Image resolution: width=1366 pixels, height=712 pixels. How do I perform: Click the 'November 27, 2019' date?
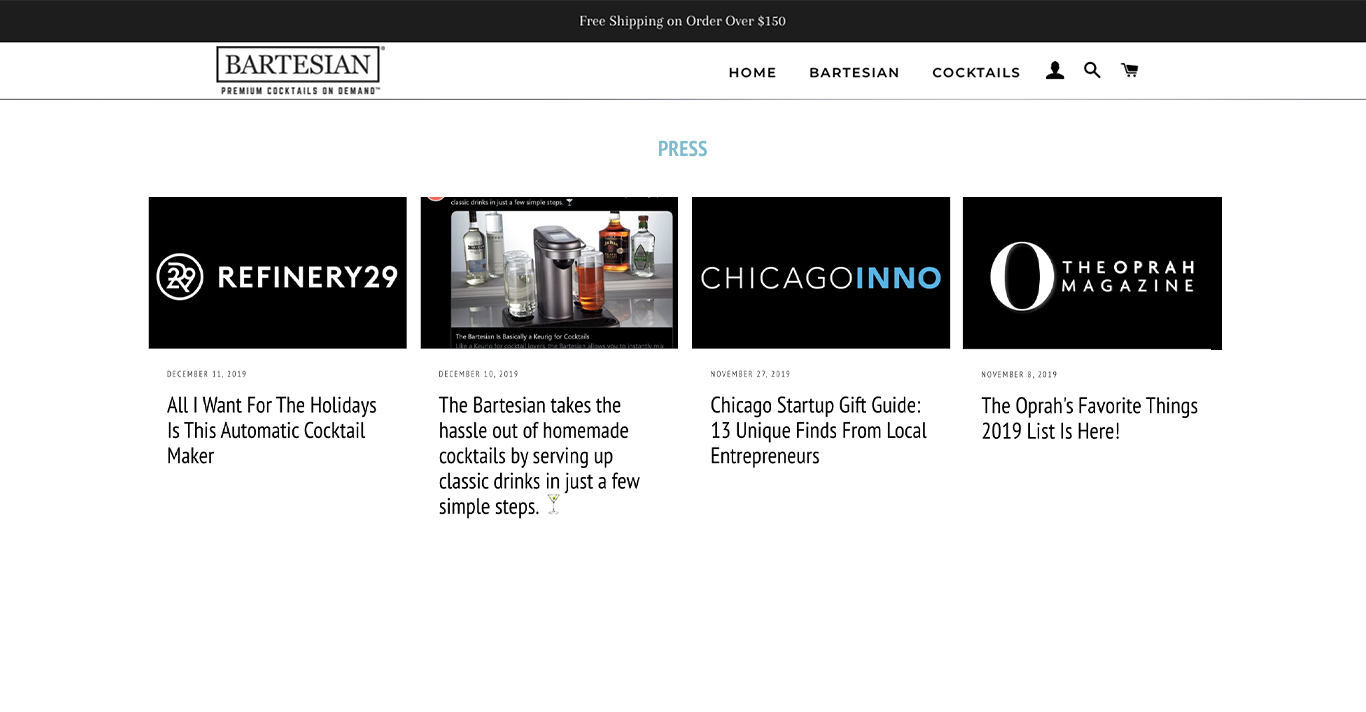pyautogui.click(x=750, y=374)
